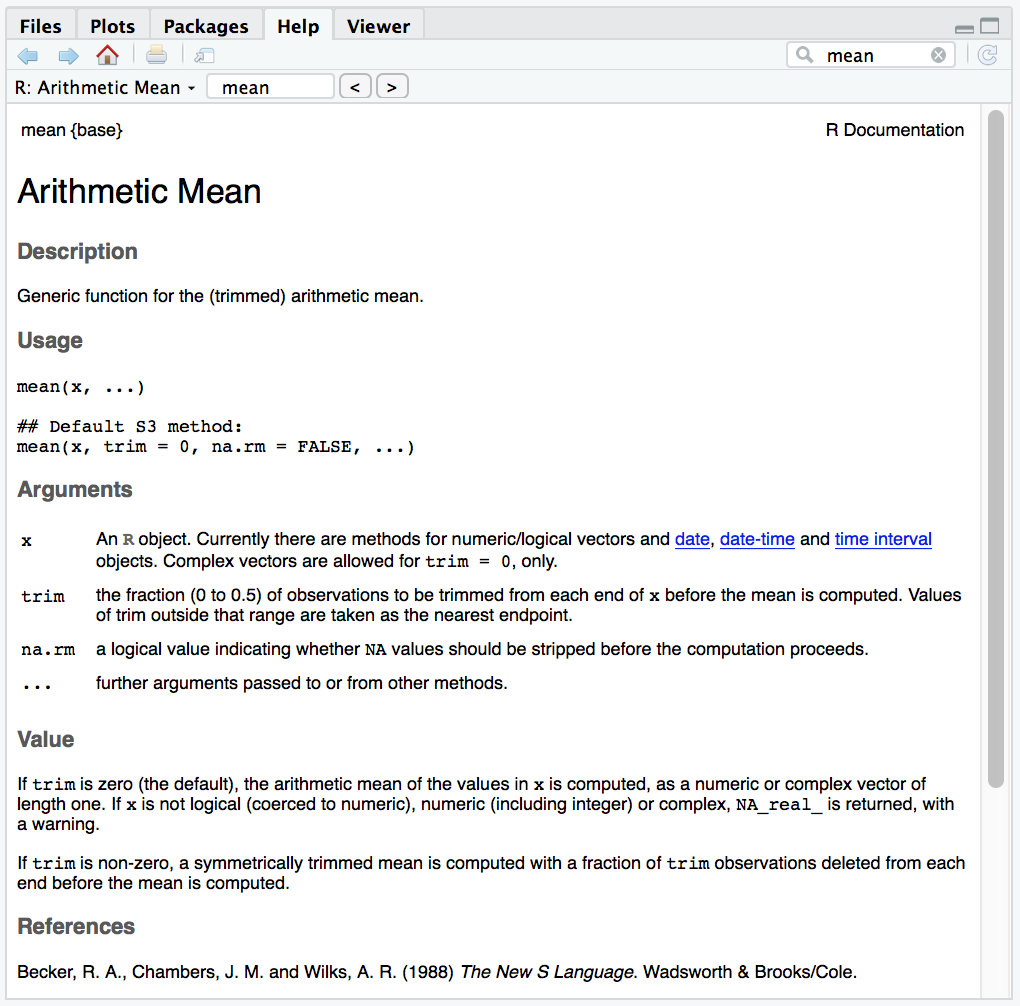This screenshot has width=1020, height=1006.
Task: Find next match with '>' button
Action: pyautogui.click(x=392, y=88)
